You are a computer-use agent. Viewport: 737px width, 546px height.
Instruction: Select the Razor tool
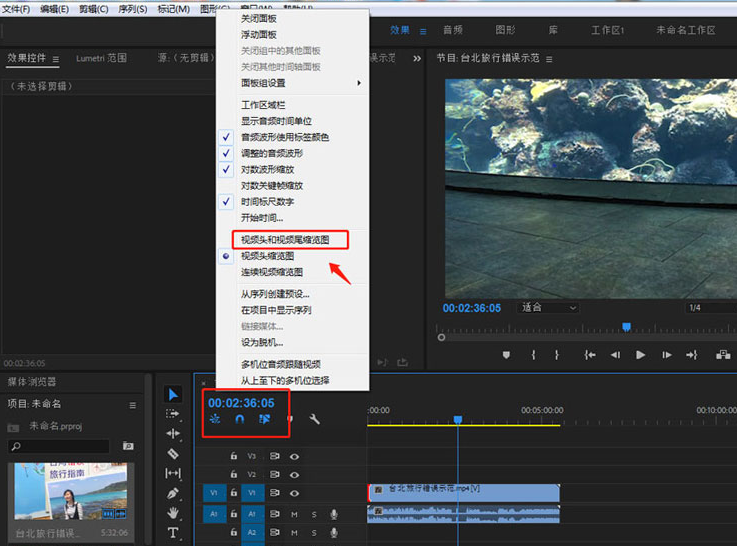point(173,453)
